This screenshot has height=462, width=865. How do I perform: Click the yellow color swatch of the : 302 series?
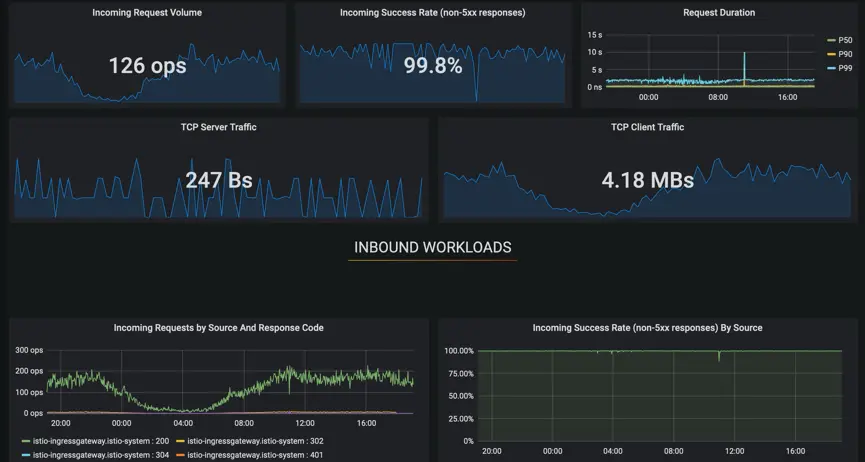(180, 441)
